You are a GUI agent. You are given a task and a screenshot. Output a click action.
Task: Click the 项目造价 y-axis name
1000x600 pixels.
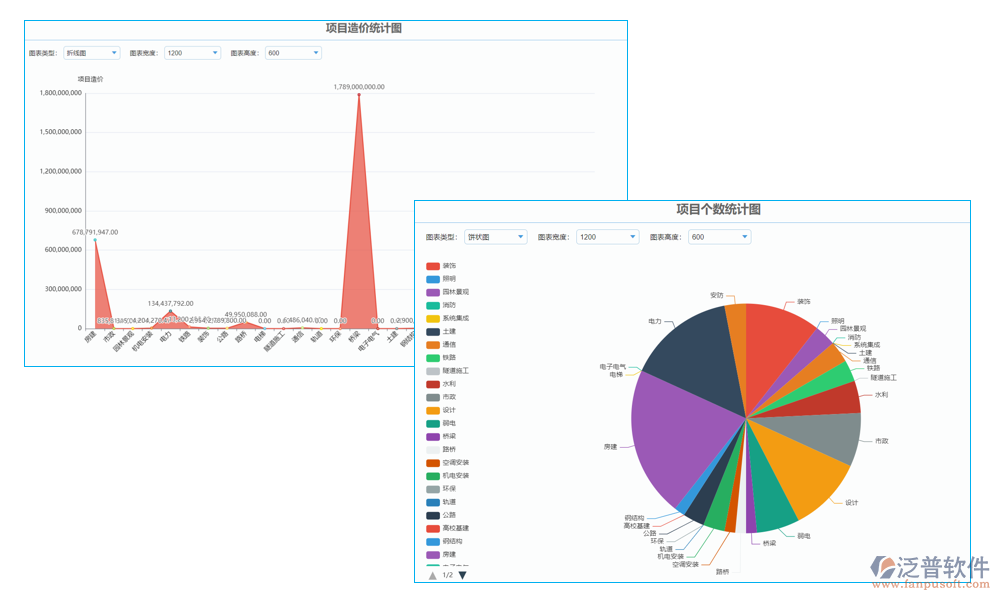[x=91, y=79]
